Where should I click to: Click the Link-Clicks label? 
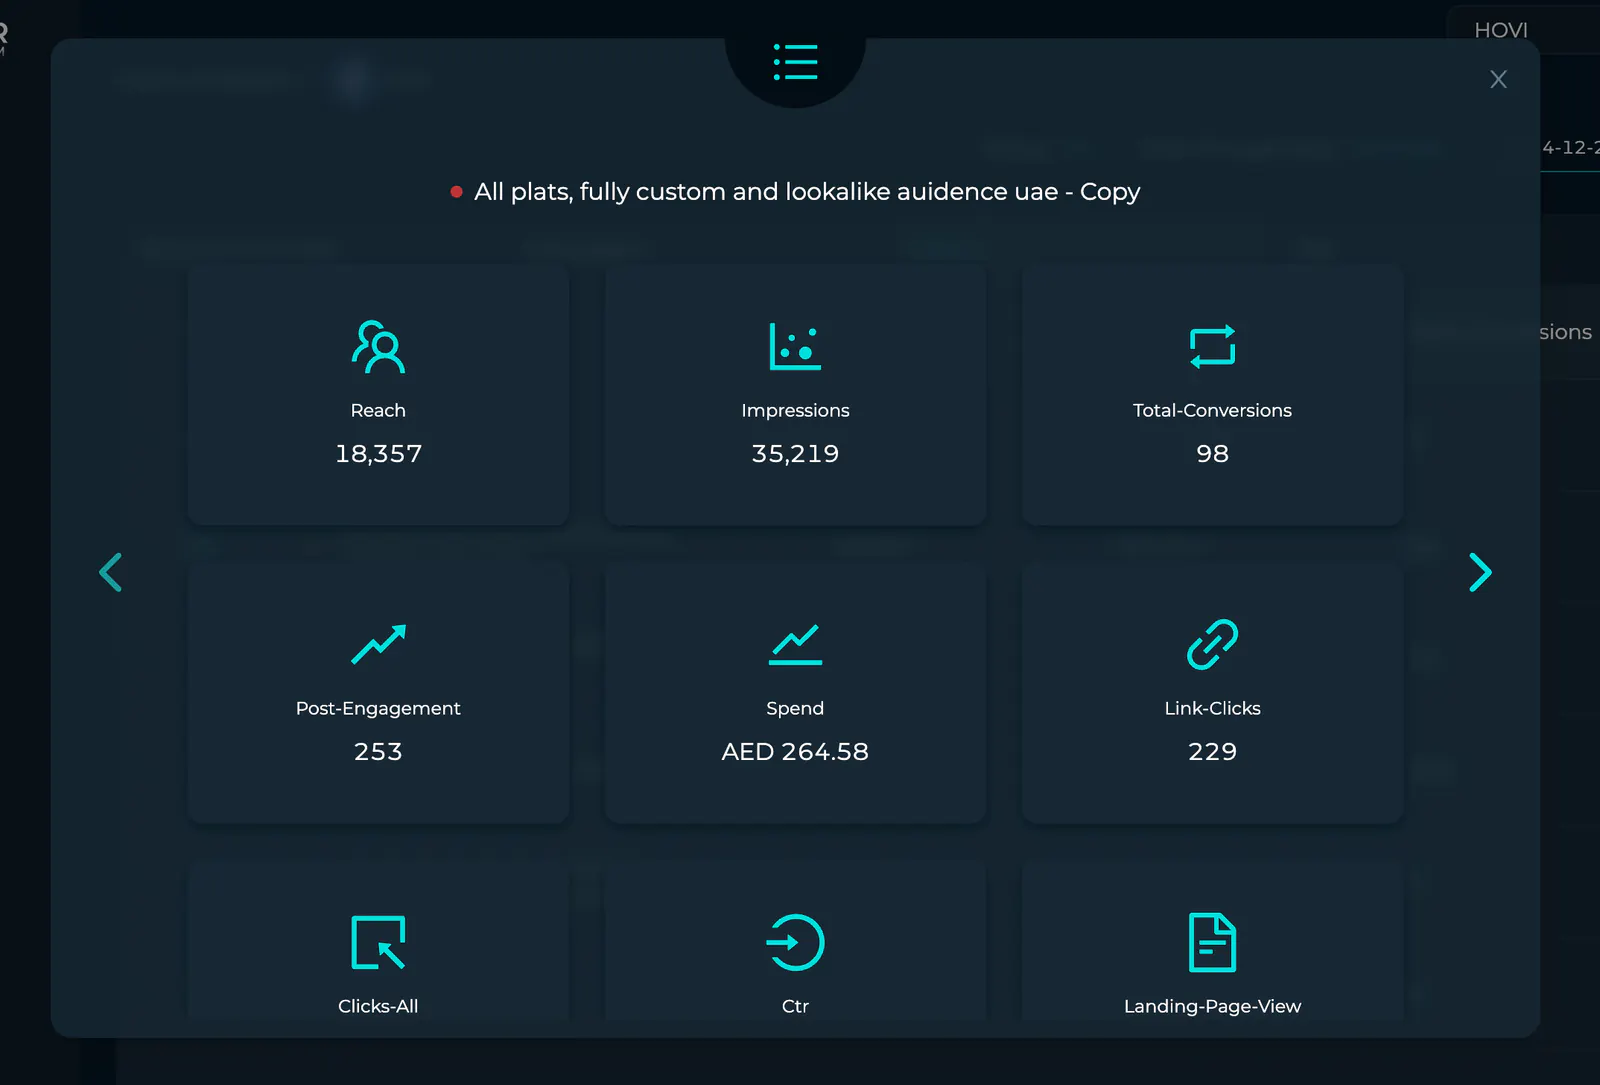pos(1212,708)
